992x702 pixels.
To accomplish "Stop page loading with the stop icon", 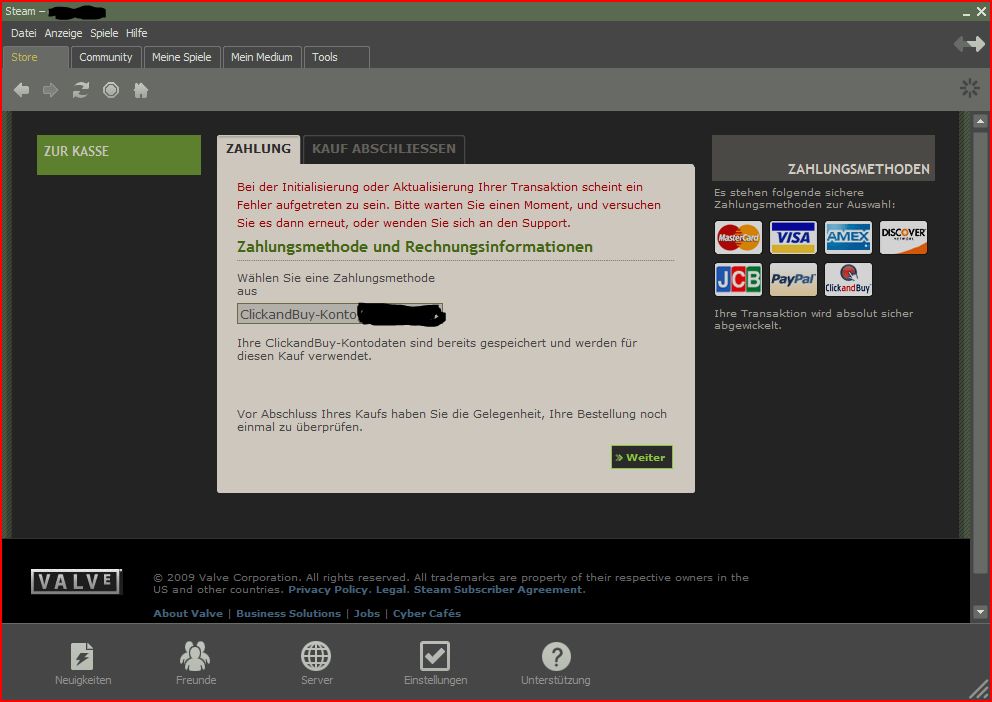I will [x=111, y=90].
